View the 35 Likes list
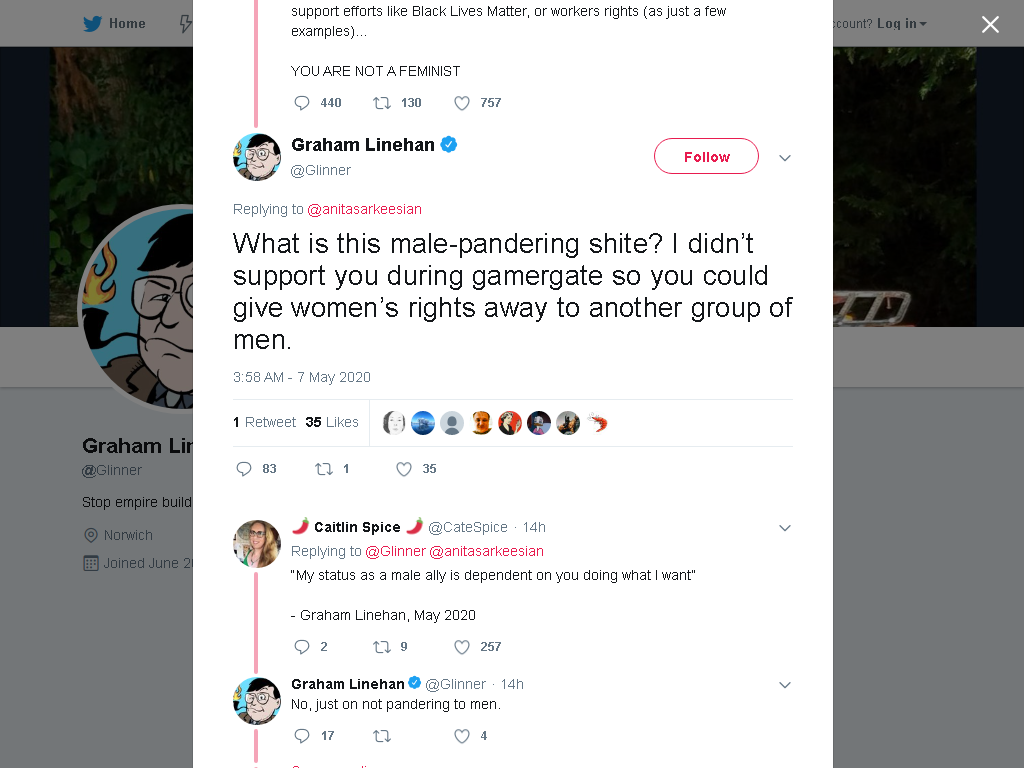The height and width of the screenshot is (768, 1024). tap(332, 422)
